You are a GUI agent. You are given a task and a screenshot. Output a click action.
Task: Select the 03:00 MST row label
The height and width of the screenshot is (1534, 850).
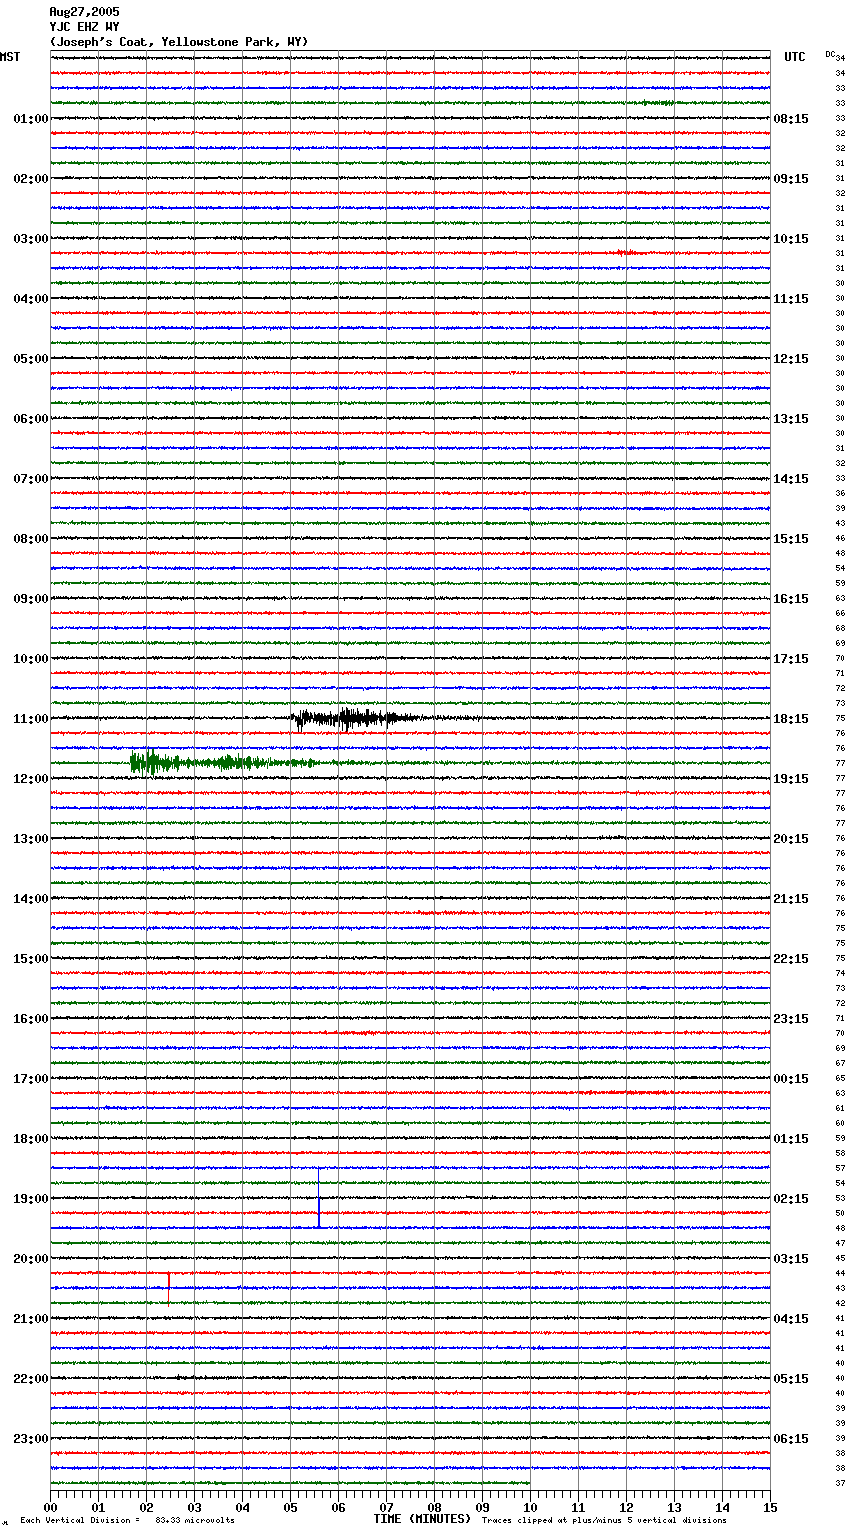[31, 239]
